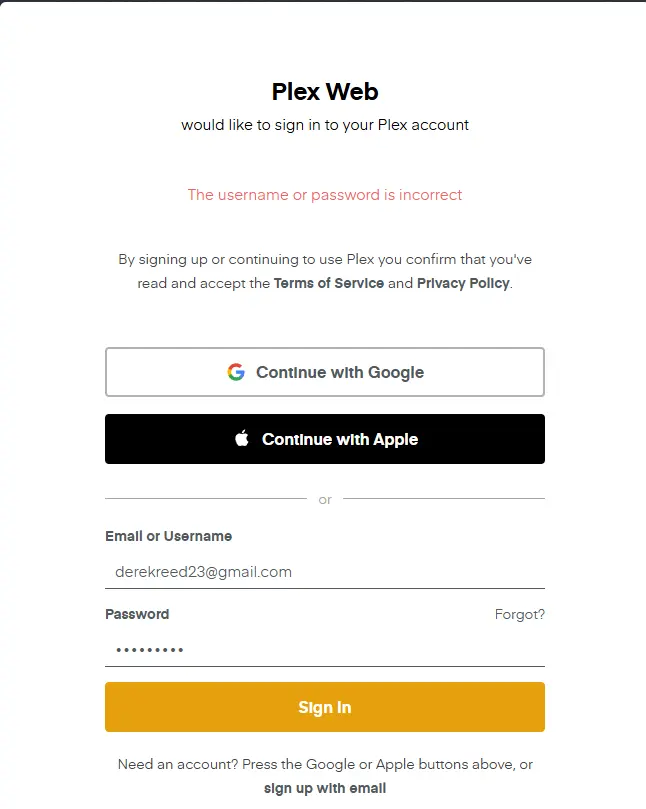
Task: Click the Email or Username label
Action: (169, 537)
